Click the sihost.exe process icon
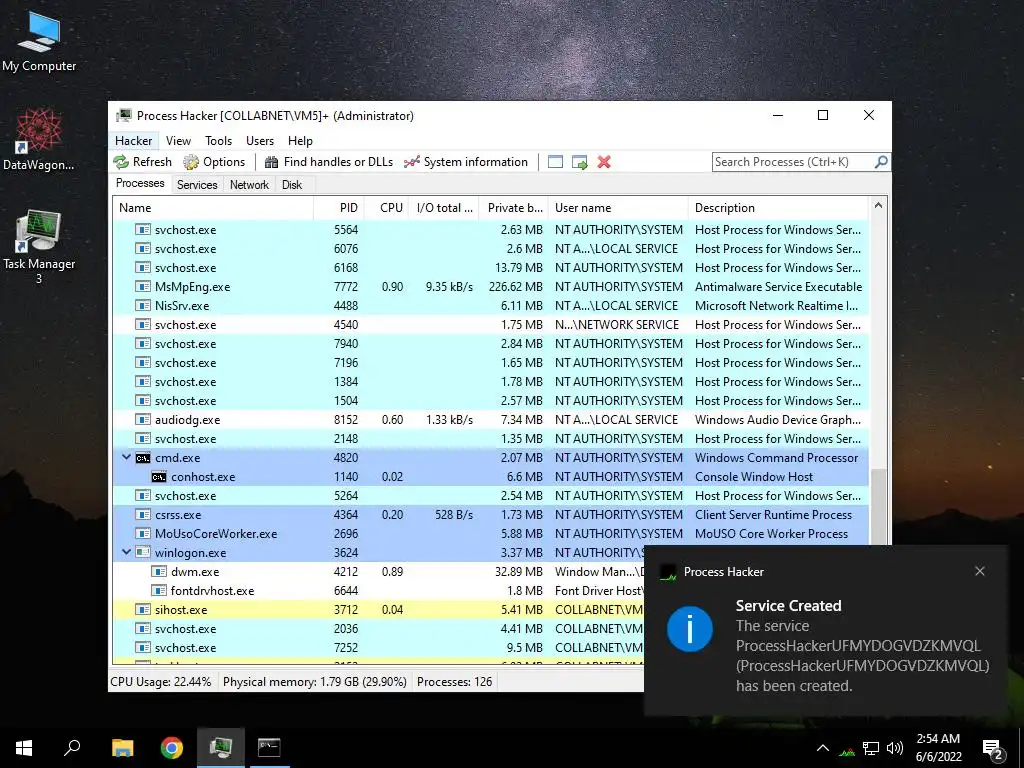 pos(143,609)
